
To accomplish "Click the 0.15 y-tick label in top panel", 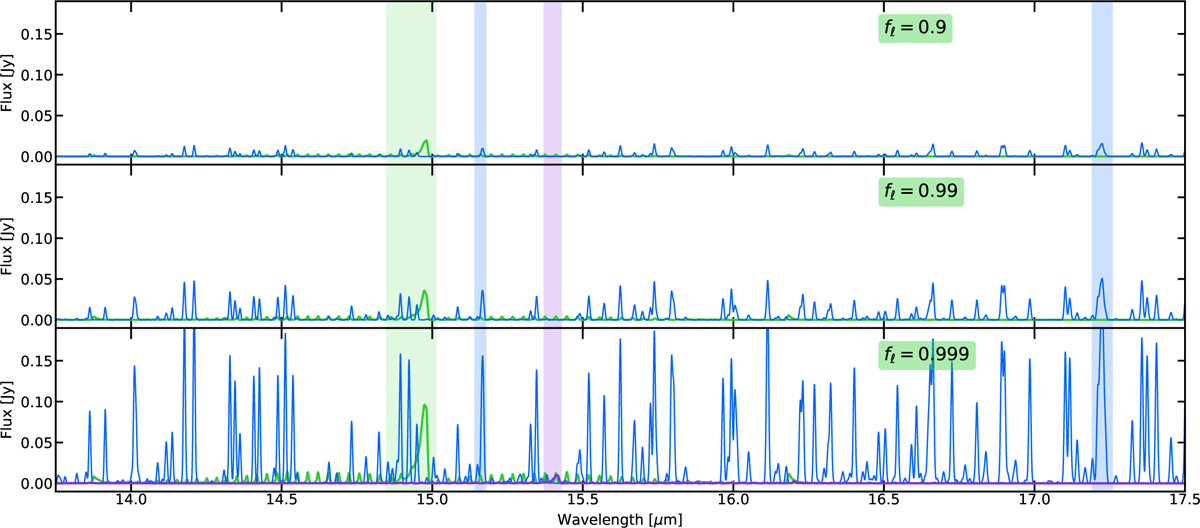I will click(x=40, y=34).
